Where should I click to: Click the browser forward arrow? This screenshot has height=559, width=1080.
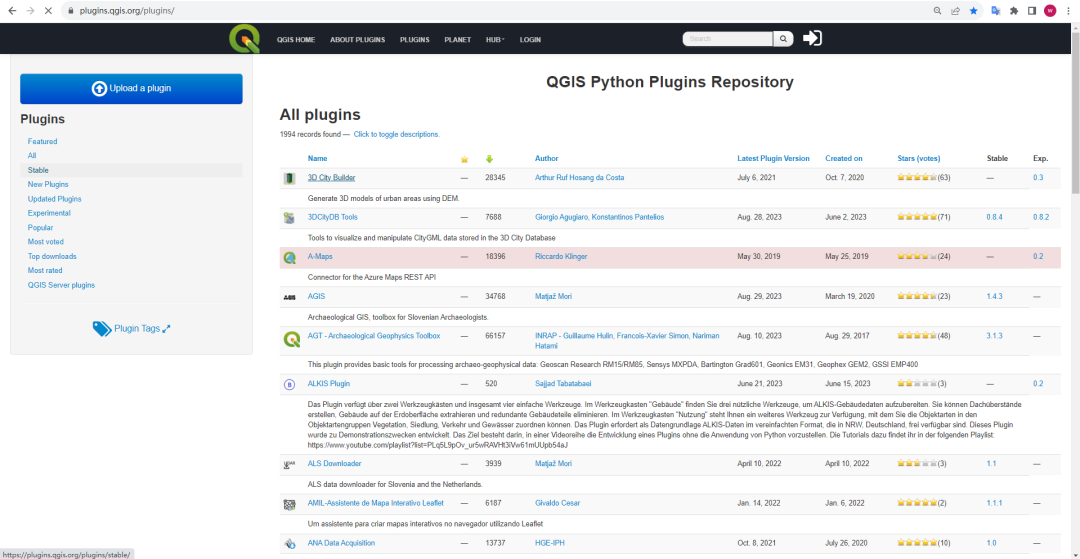coord(30,11)
